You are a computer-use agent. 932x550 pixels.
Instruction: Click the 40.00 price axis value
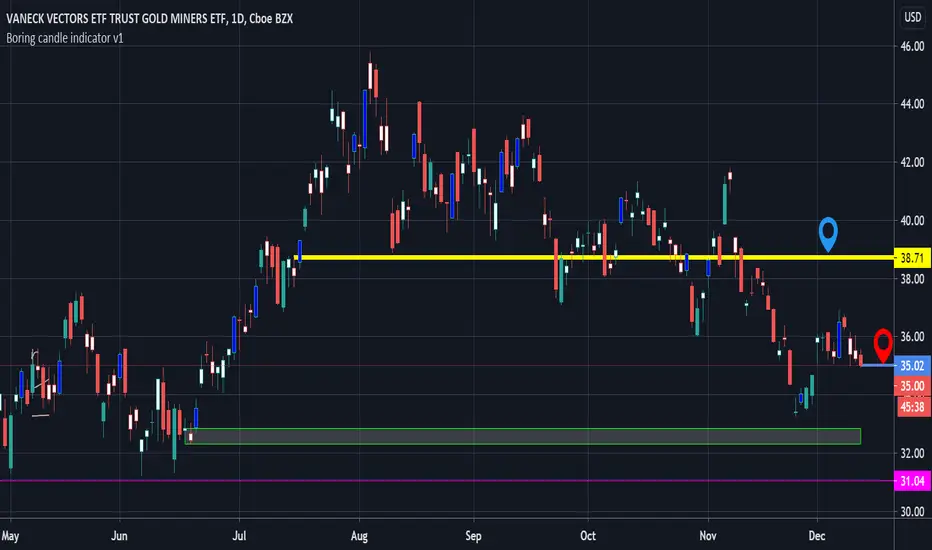point(912,220)
